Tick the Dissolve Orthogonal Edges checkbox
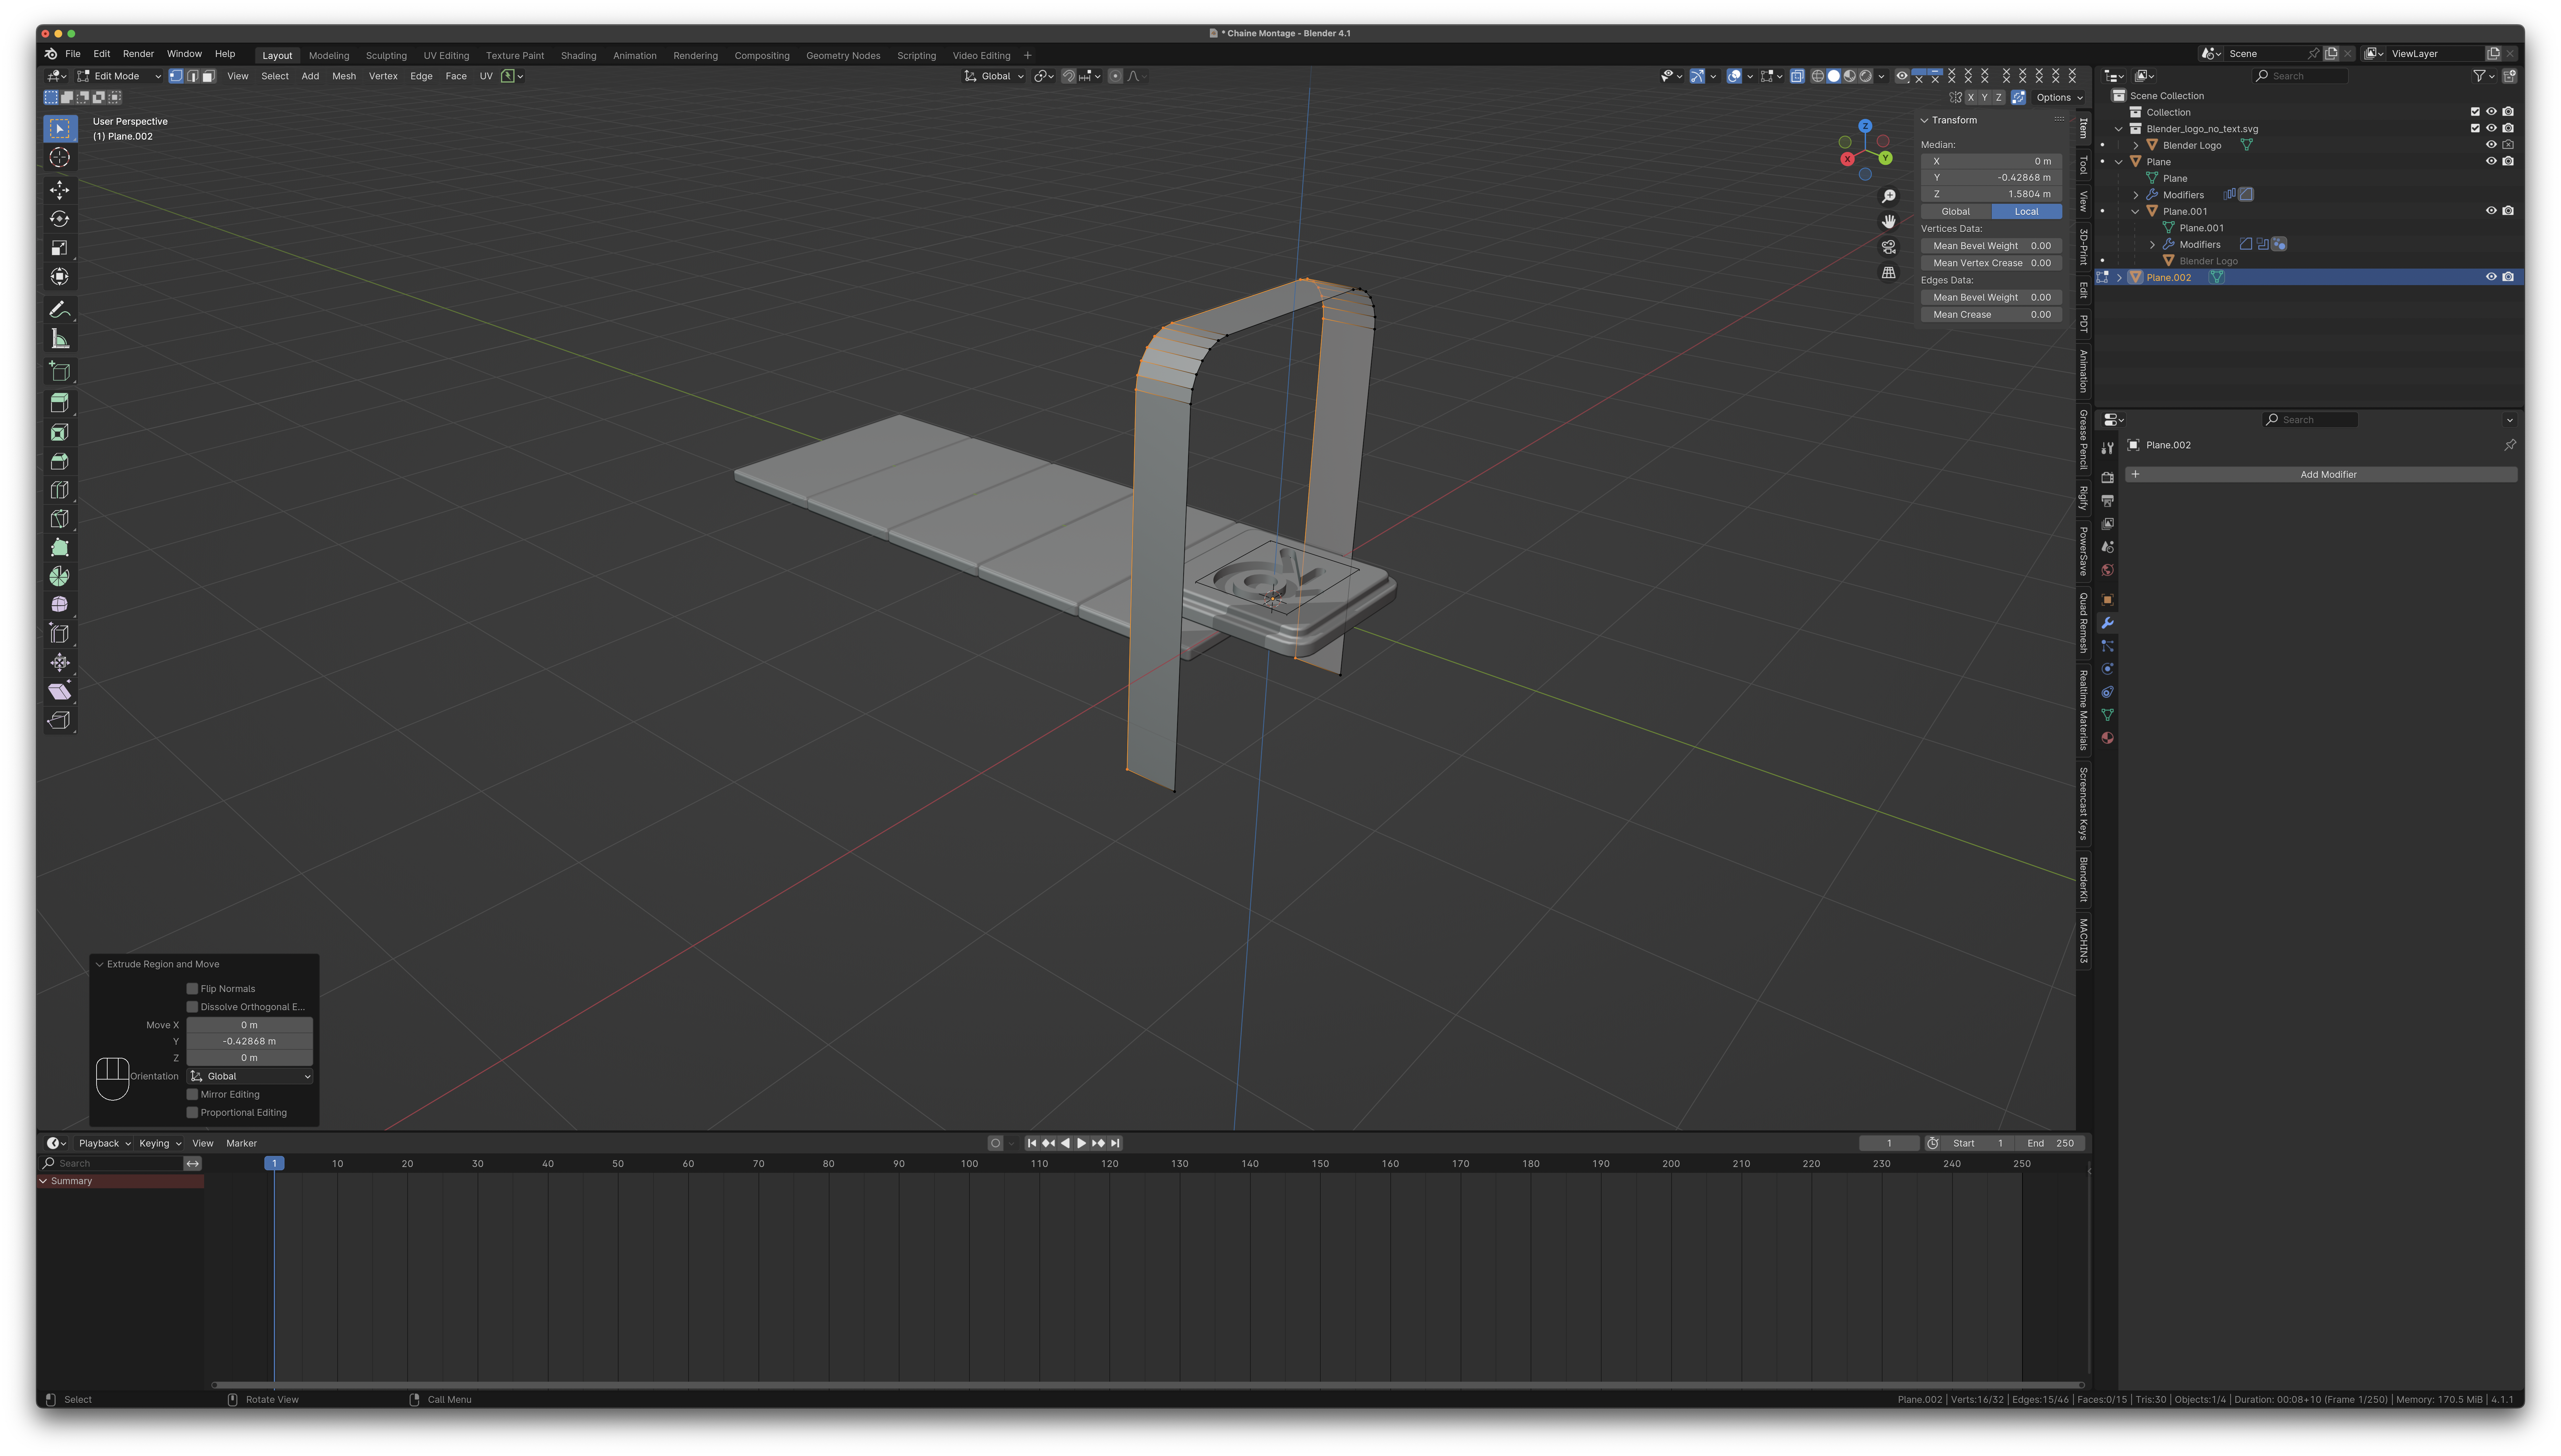The image size is (2561, 1456). click(x=192, y=1007)
